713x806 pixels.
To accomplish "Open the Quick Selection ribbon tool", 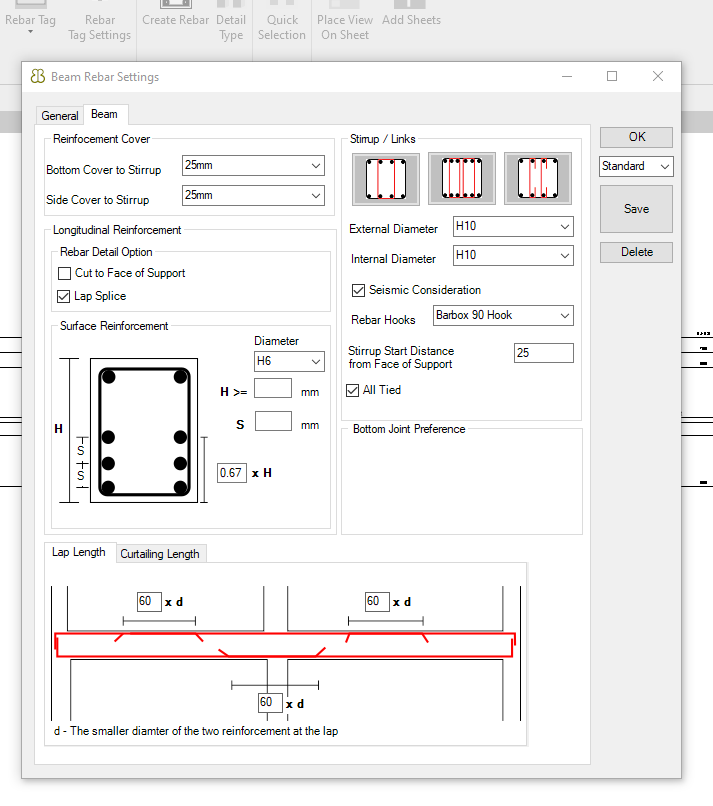I will [282, 27].
